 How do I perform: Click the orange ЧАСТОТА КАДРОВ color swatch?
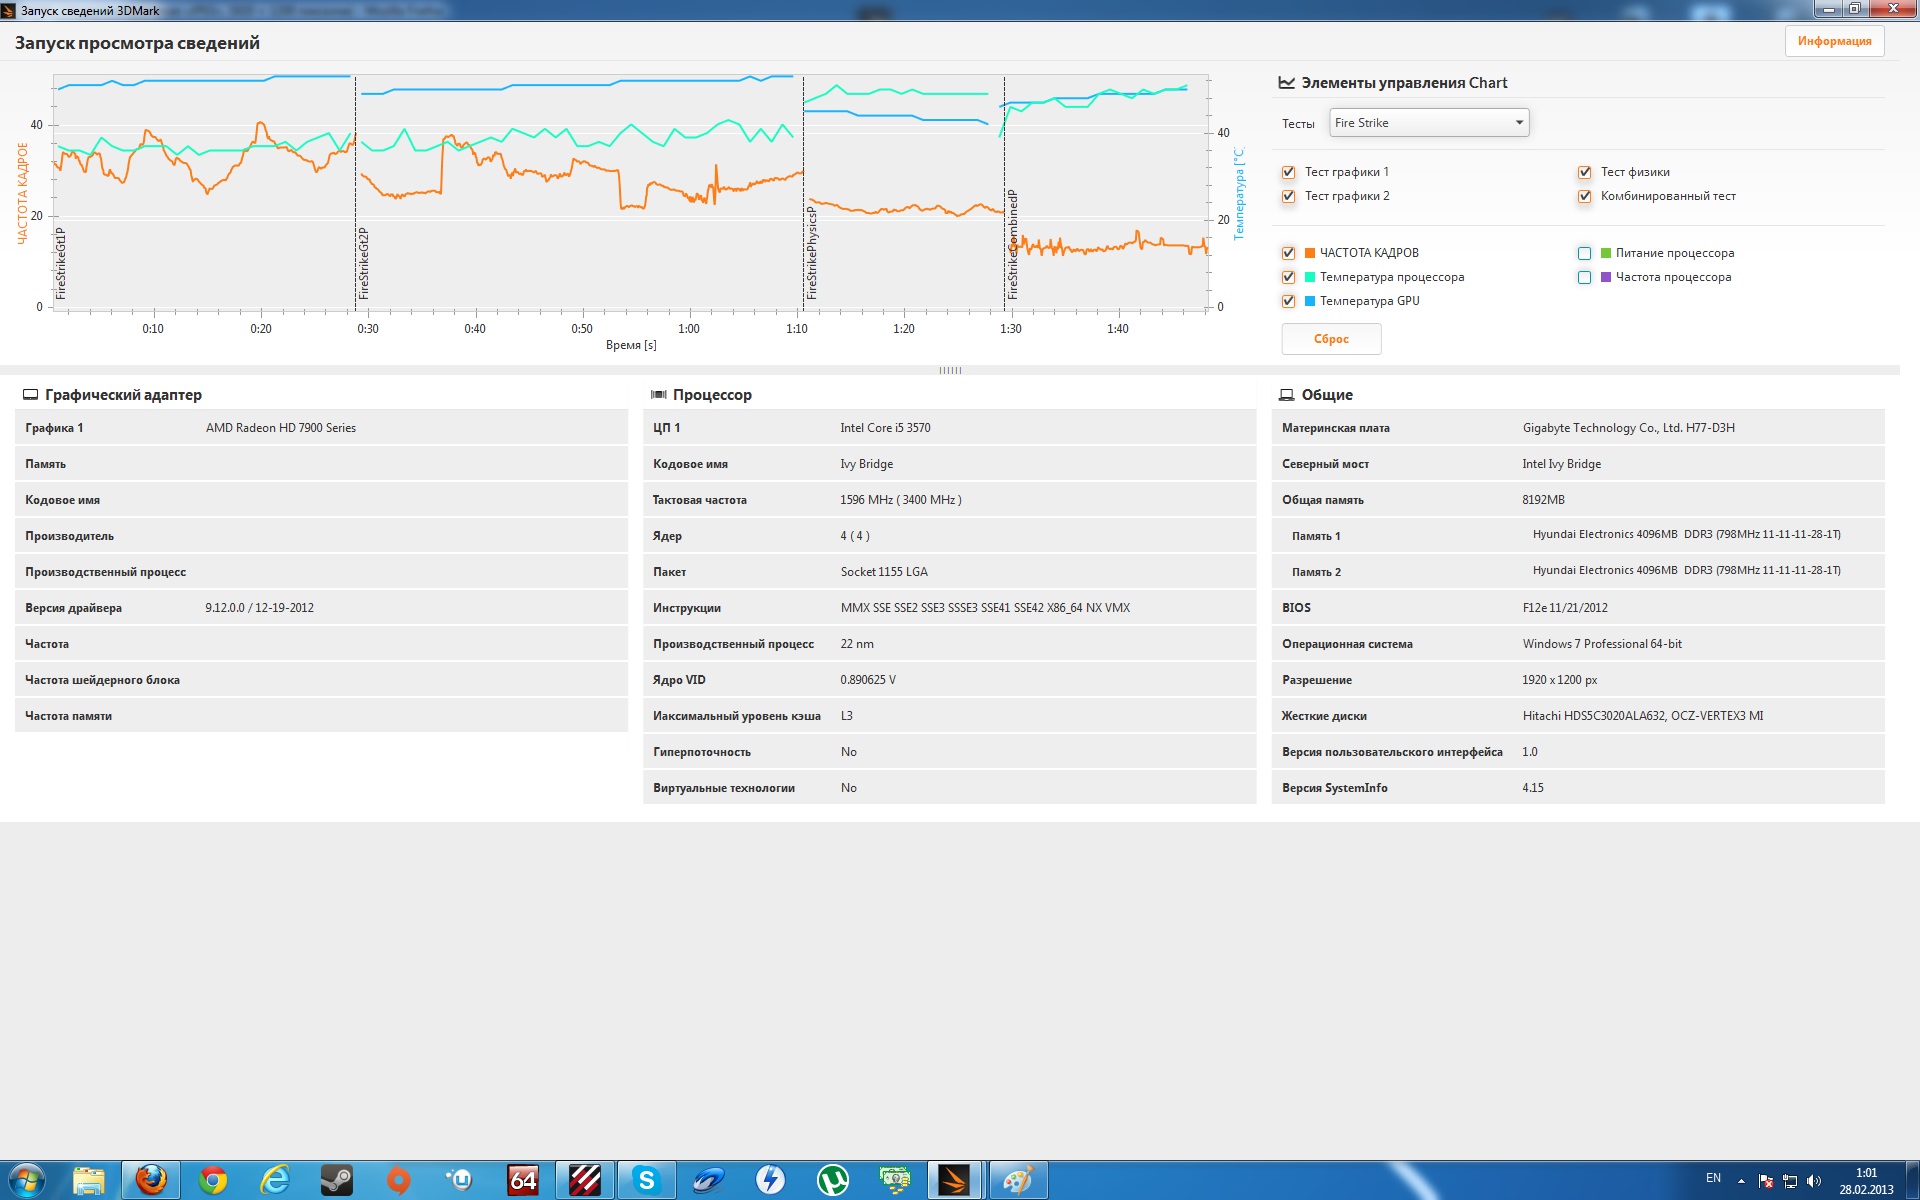[1310, 253]
